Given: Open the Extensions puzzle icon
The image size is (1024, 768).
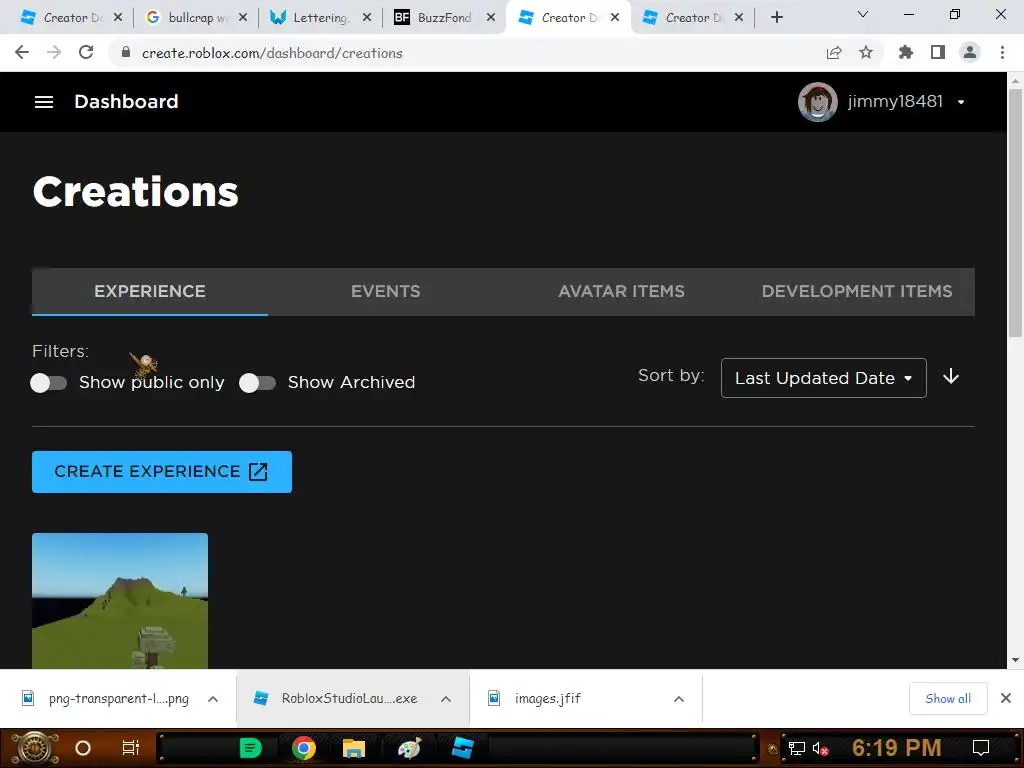Looking at the screenshot, I should click(906, 53).
